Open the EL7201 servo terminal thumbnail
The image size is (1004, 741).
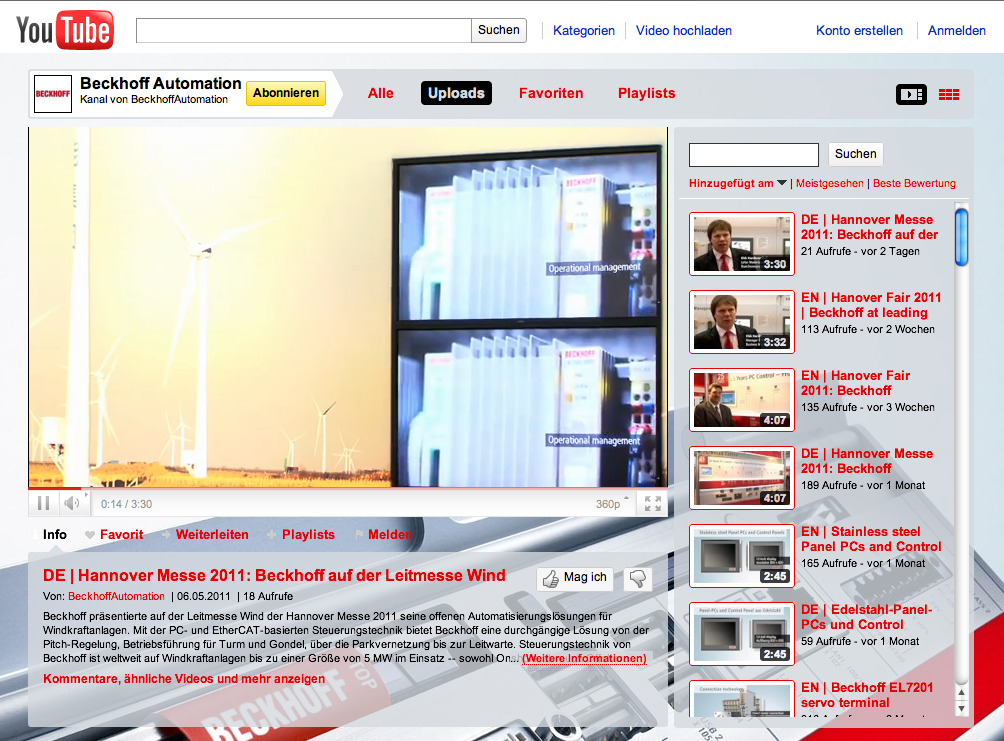[x=741, y=699]
